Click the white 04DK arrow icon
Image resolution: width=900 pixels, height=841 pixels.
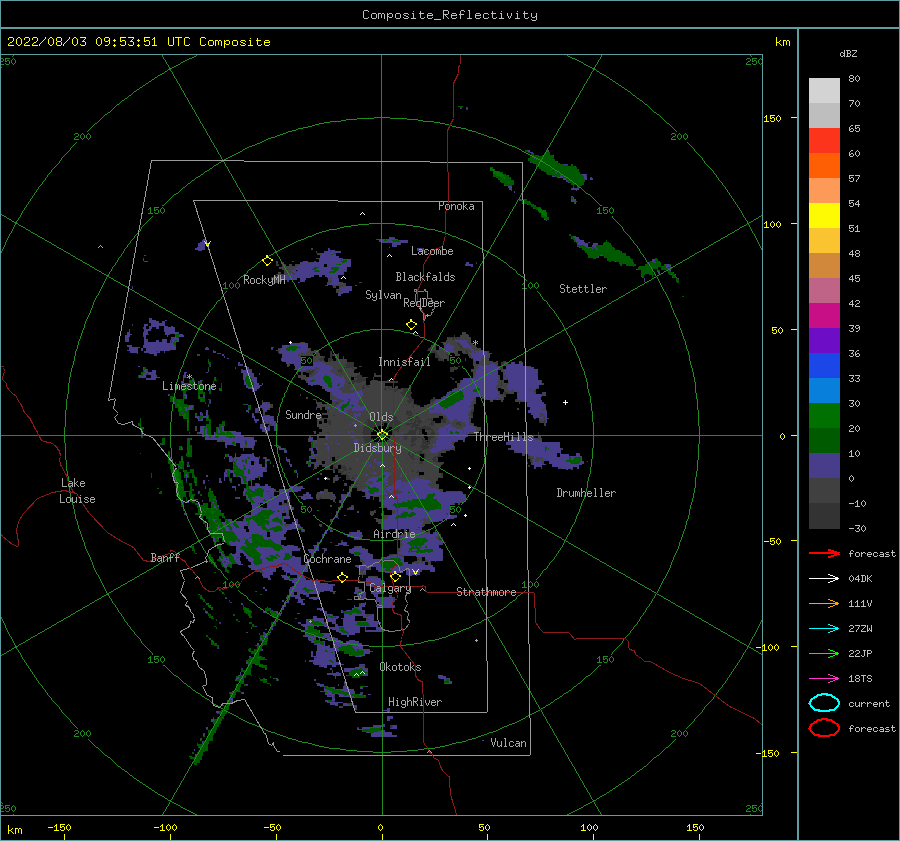824,579
